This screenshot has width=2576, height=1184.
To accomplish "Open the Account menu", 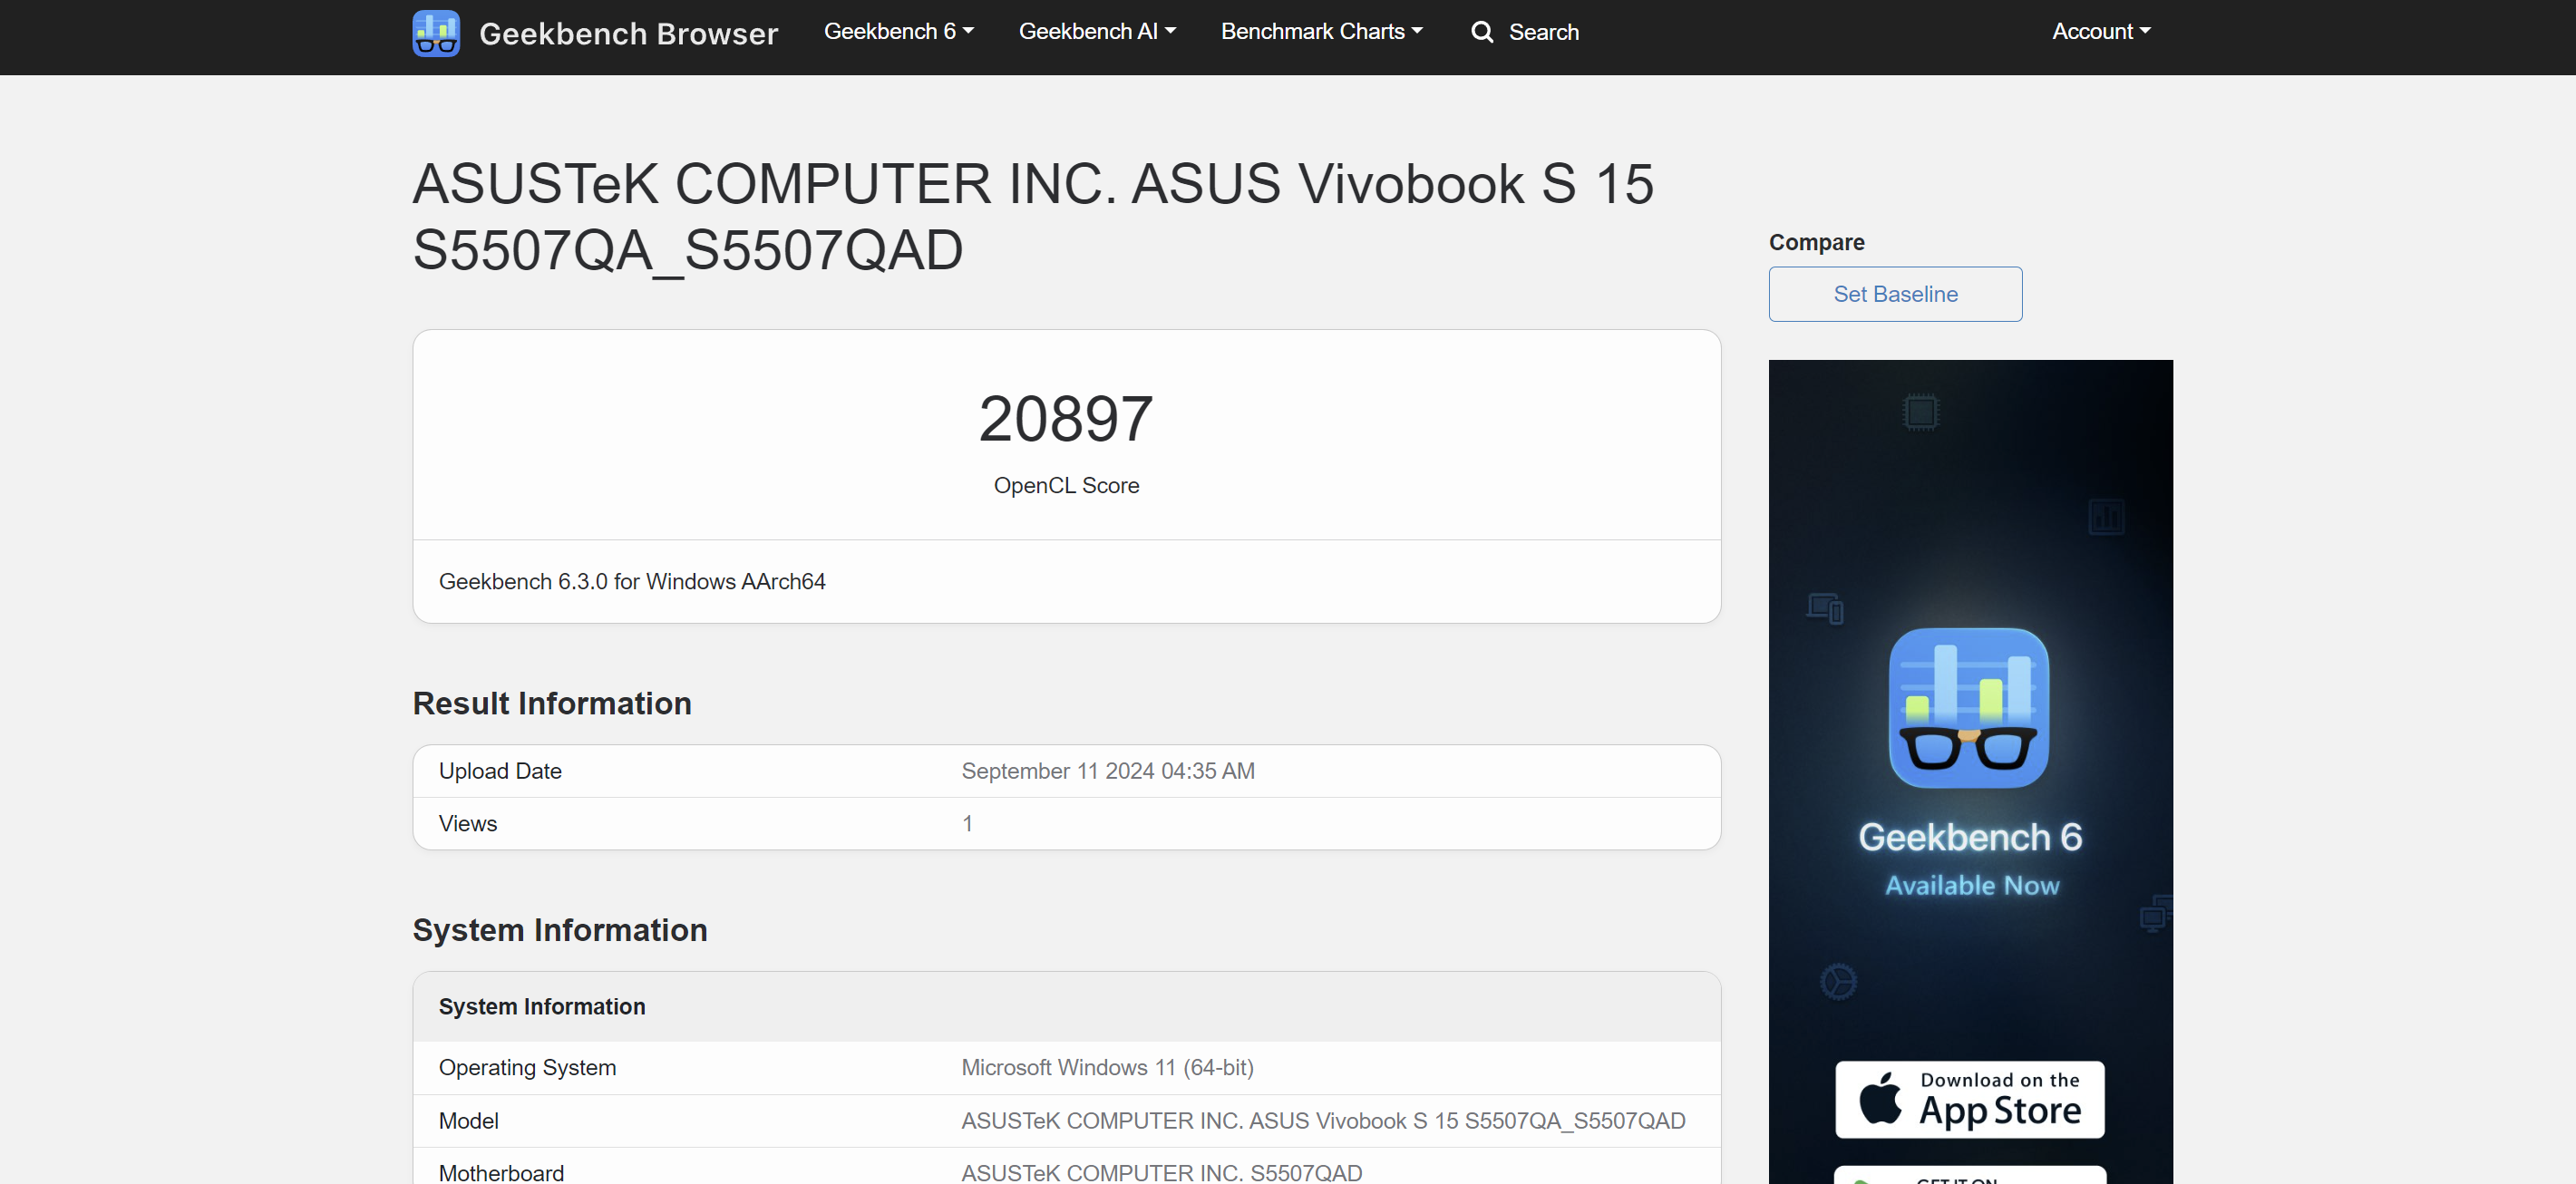I will [x=2101, y=32].
